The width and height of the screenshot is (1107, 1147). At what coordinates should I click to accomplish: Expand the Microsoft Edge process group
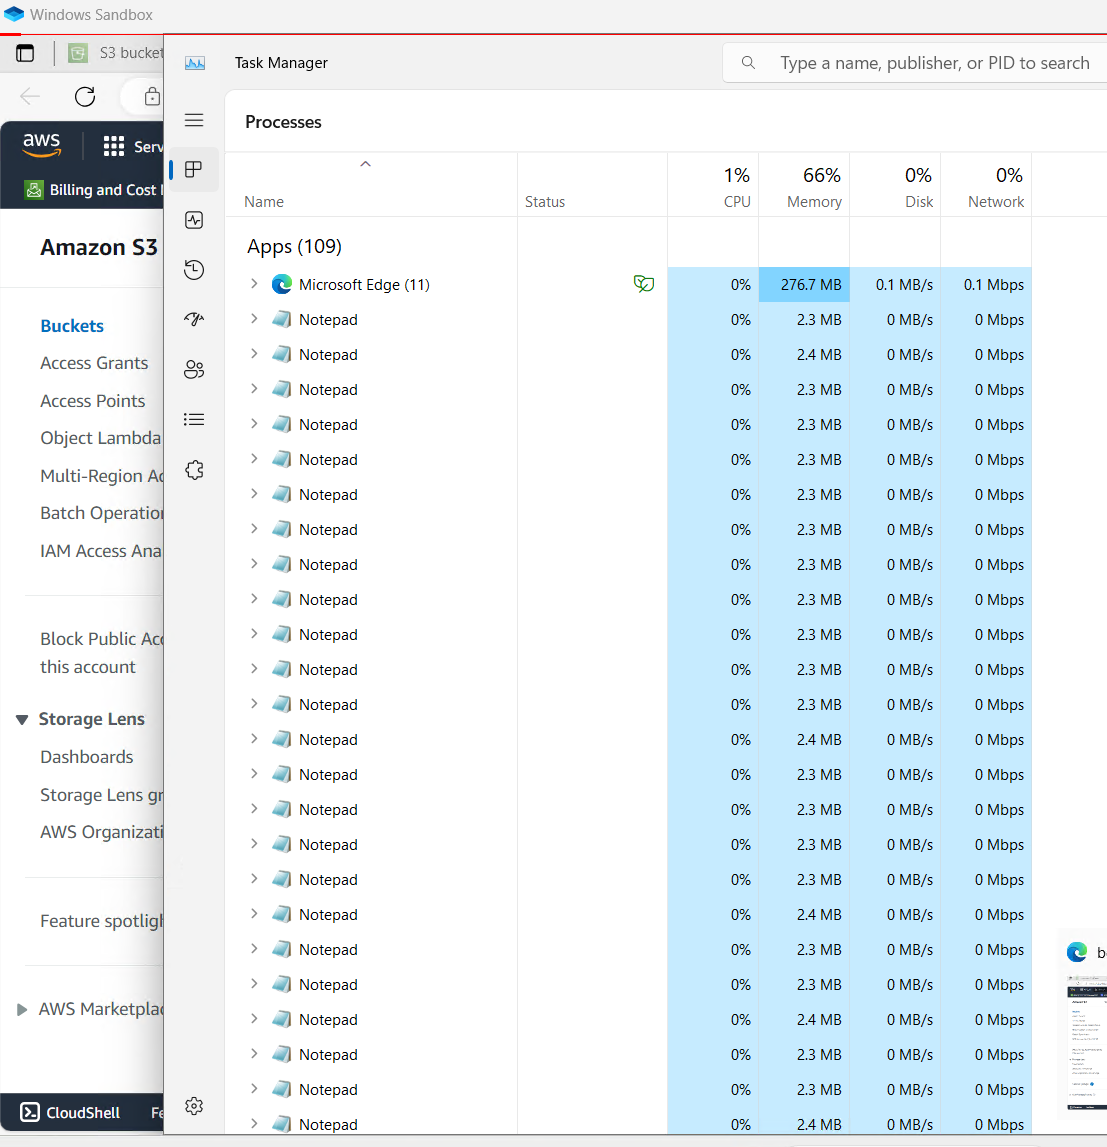click(x=254, y=284)
